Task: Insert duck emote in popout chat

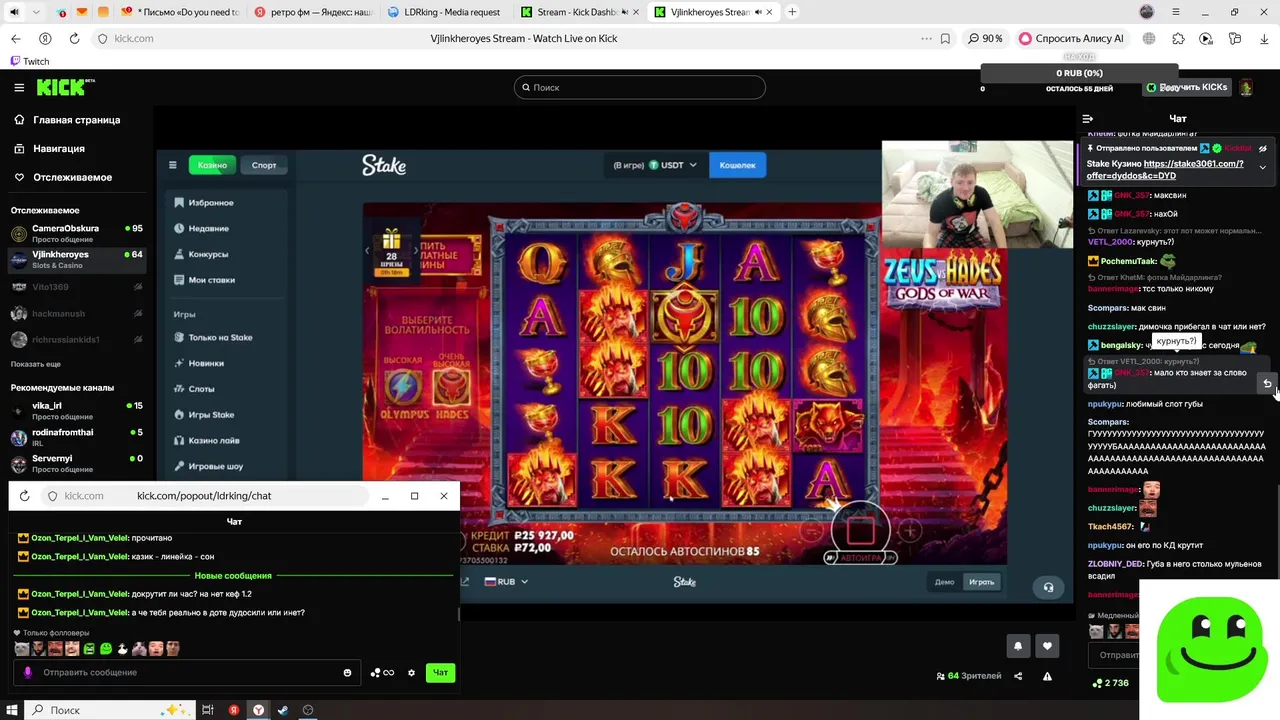Action: 123,649
